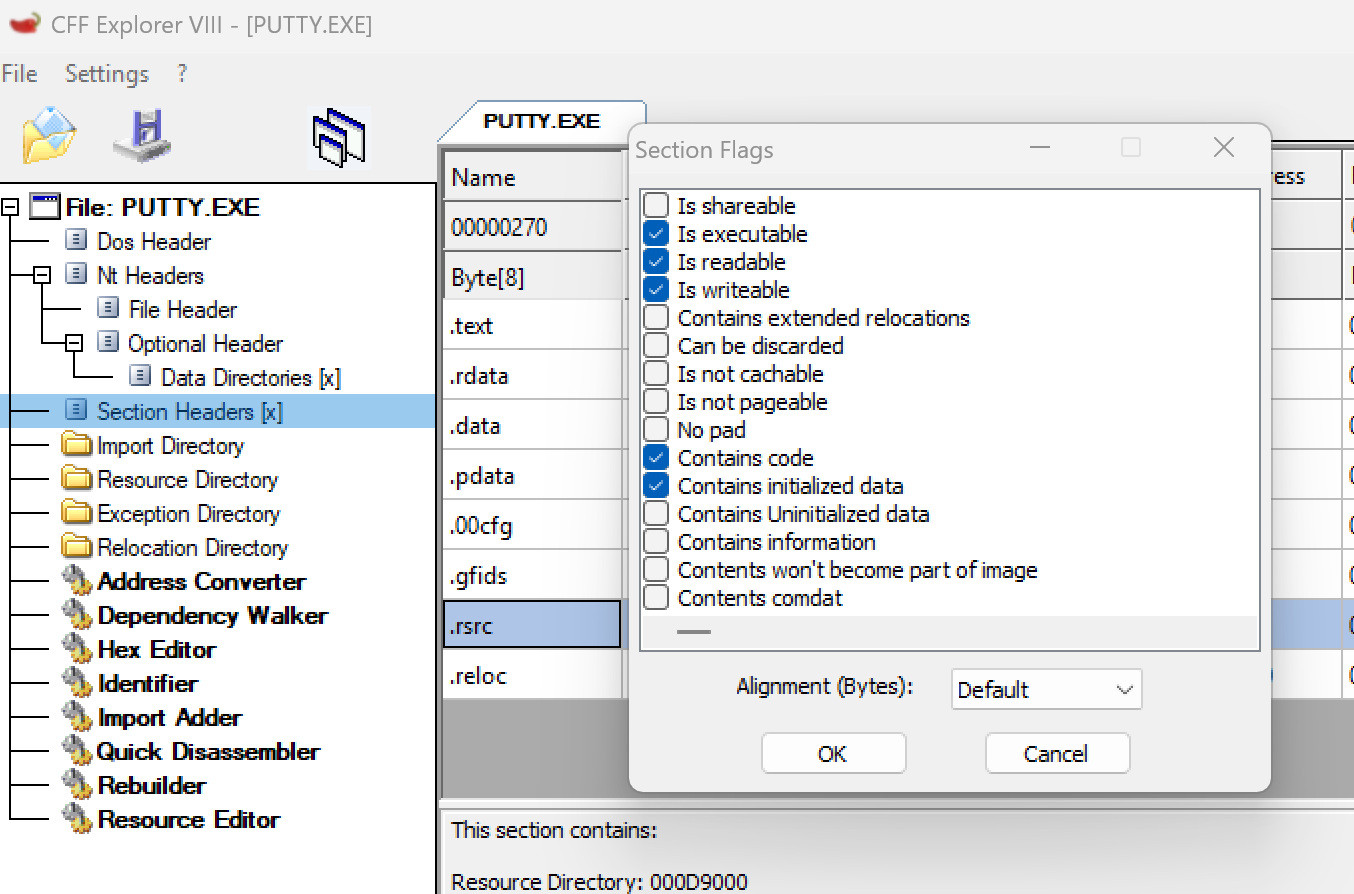This screenshot has width=1354, height=894.
Task: Select the .00cfg section row
Action: pos(532,525)
